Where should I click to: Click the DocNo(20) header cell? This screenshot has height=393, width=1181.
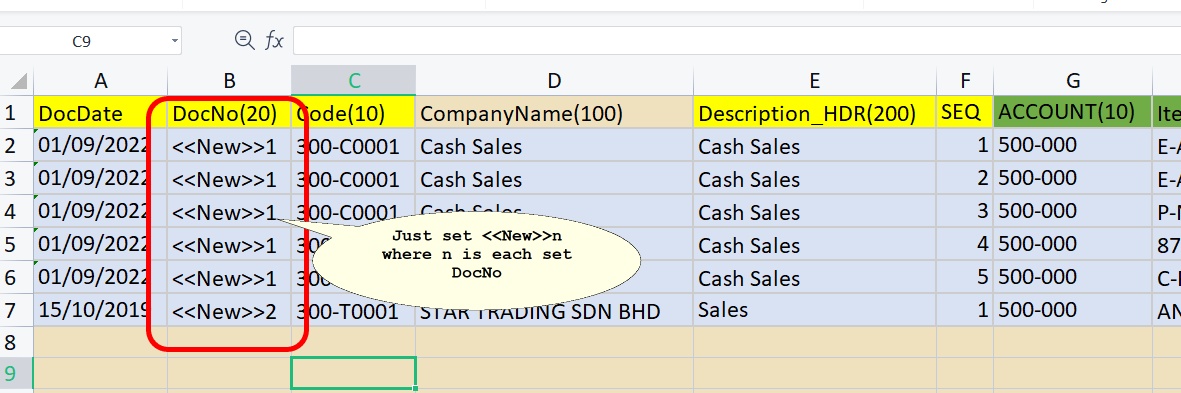tap(229, 112)
